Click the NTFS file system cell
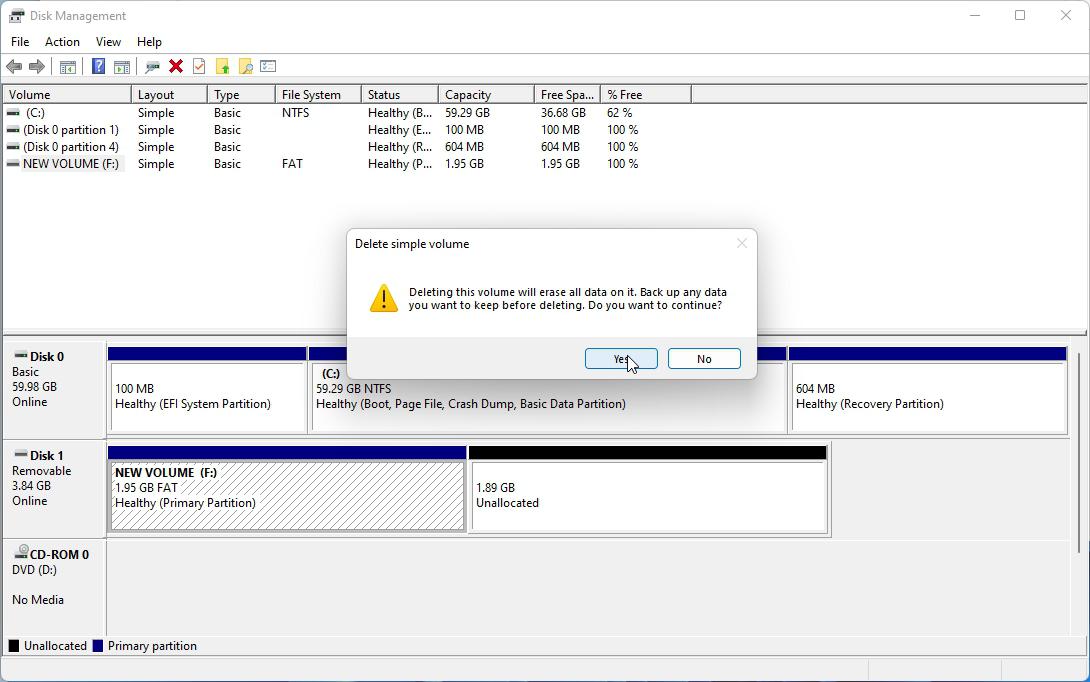The width and height of the screenshot is (1090, 682). pos(295,113)
